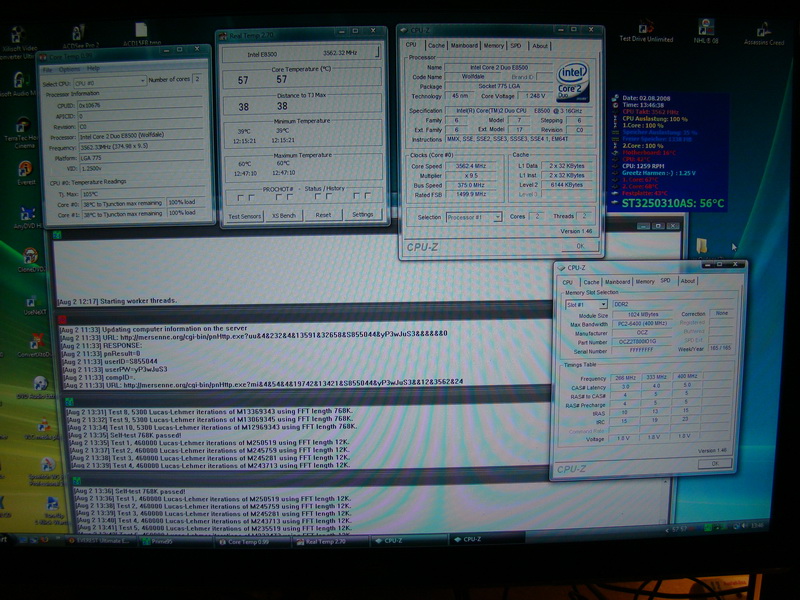Click the Core Speed value in CPU-Z
Viewport: 800px width, 600px height.
tap(472, 166)
